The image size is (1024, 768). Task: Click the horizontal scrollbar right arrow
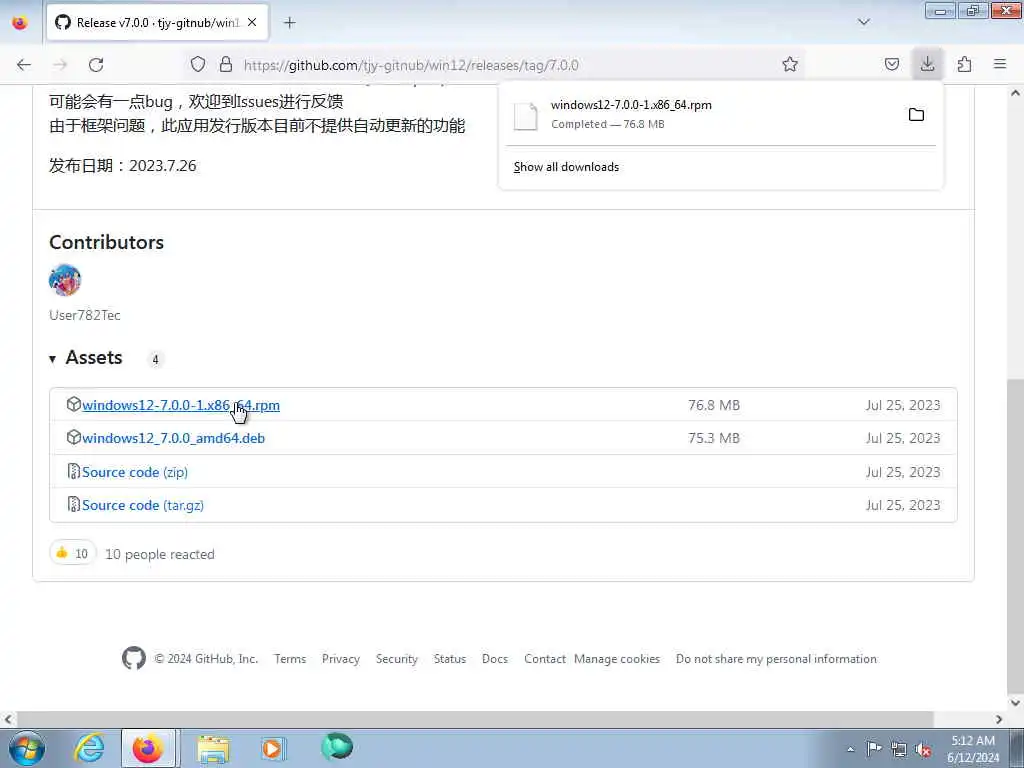pos(999,719)
